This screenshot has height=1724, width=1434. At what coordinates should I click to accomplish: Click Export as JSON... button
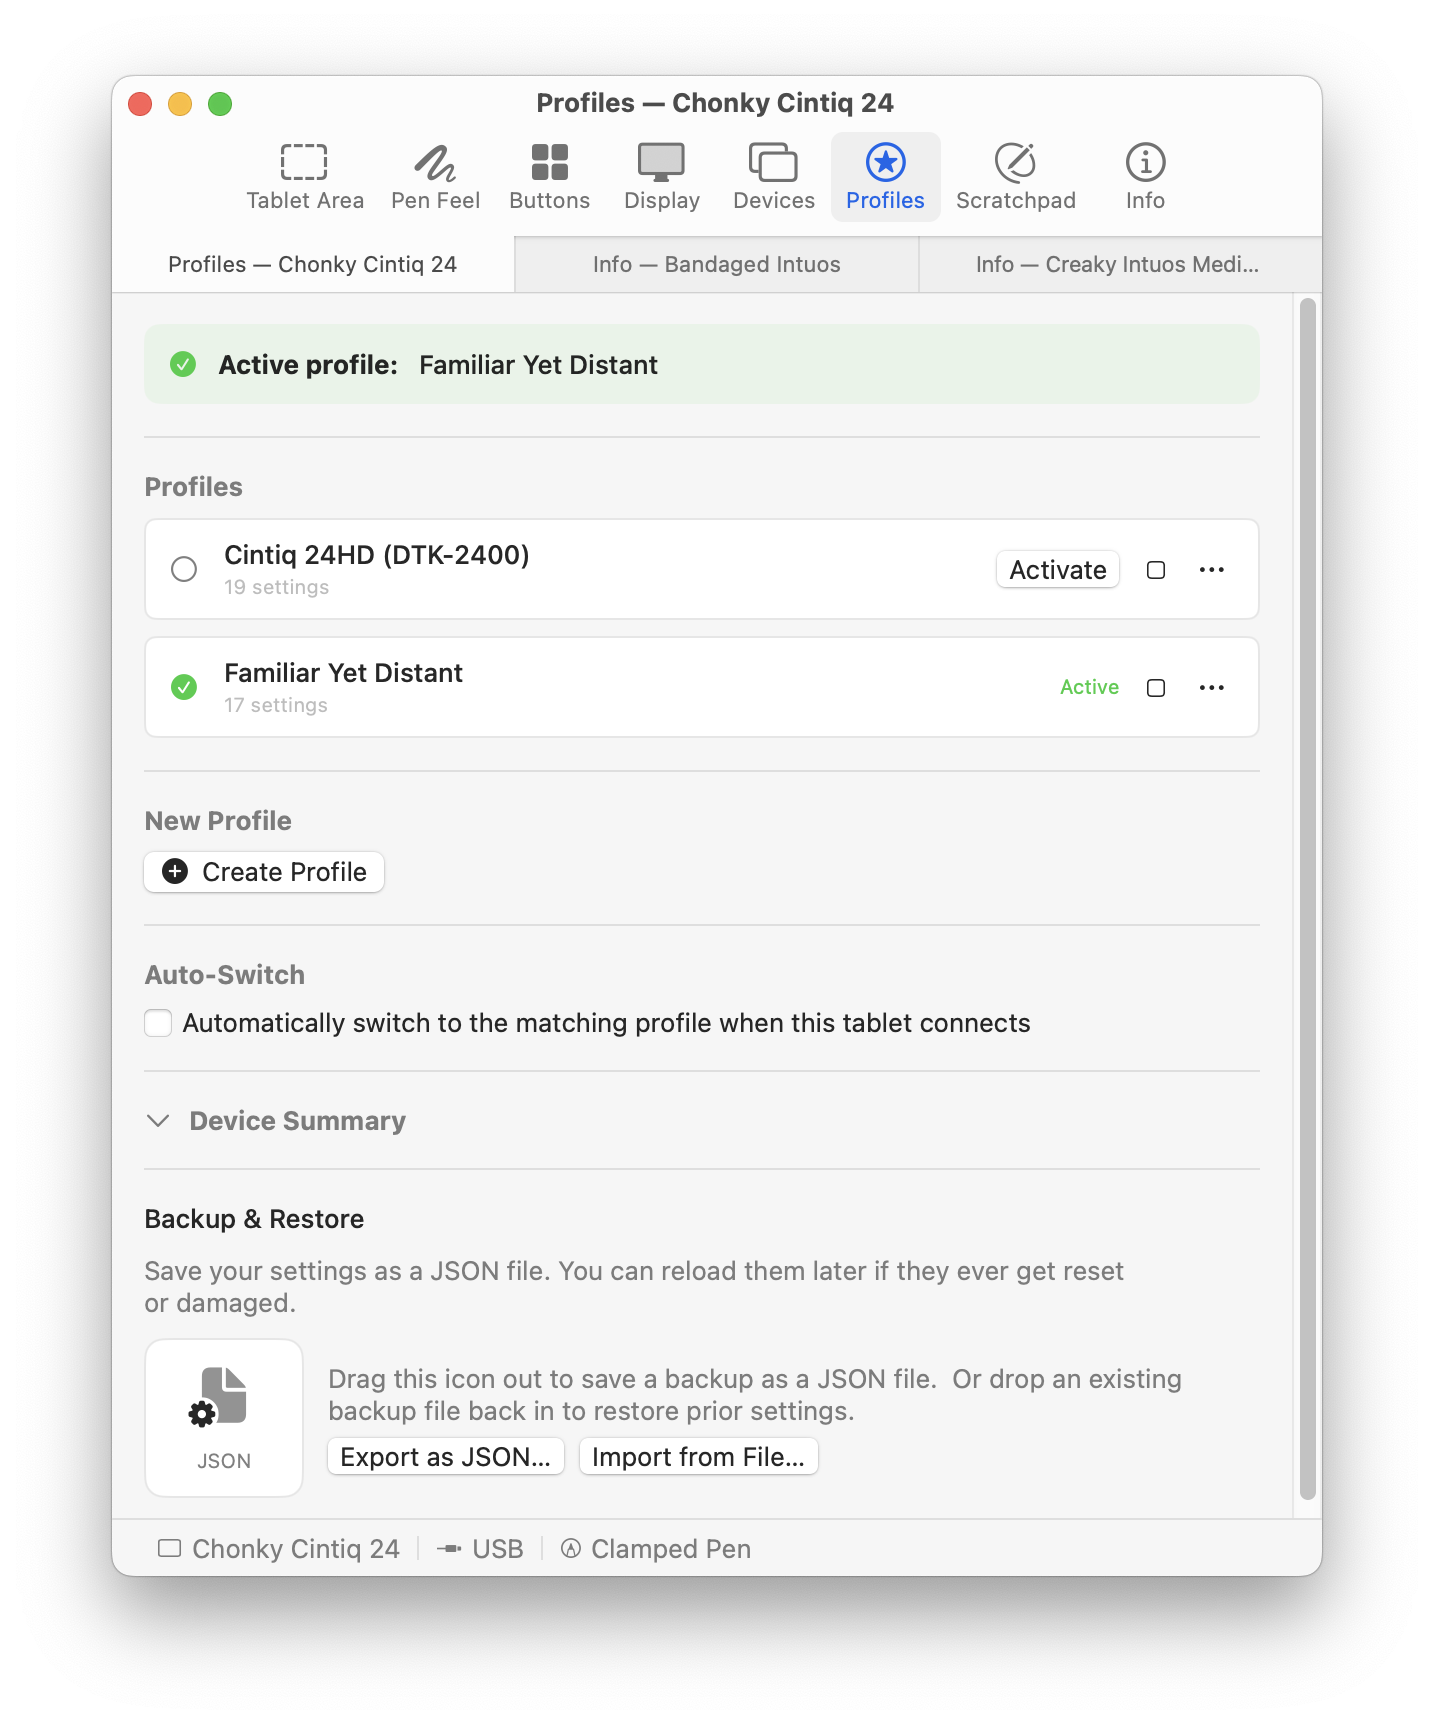tap(446, 1457)
